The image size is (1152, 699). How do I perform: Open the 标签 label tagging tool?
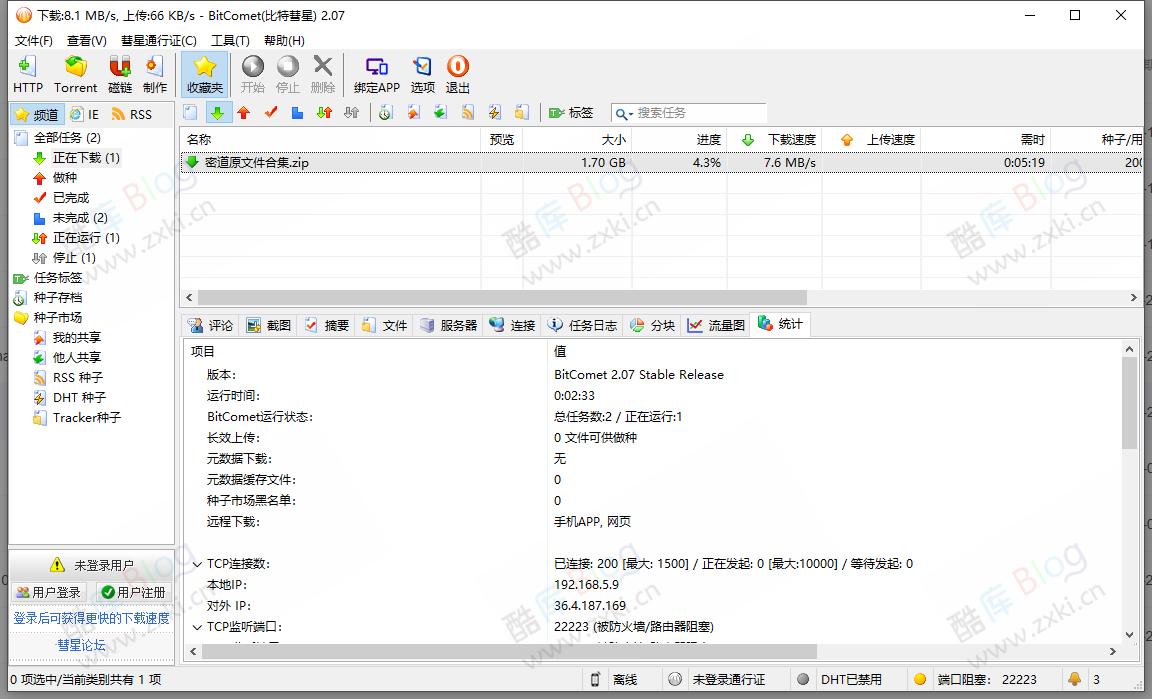(x=570, y=113)
